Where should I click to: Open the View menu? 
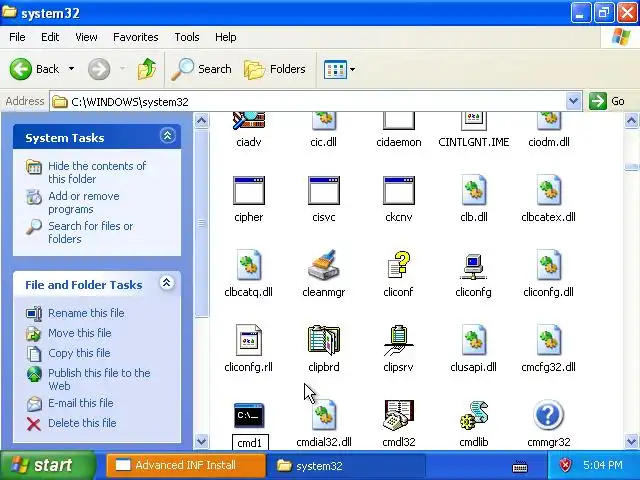pos(86,37)
